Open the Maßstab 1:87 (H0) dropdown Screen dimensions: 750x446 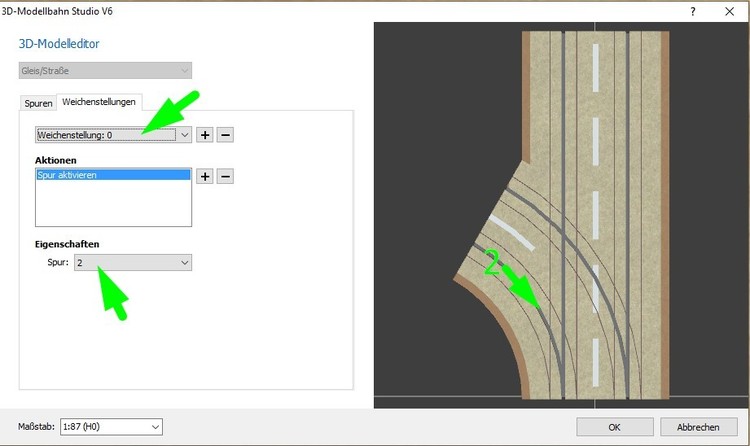111,427
